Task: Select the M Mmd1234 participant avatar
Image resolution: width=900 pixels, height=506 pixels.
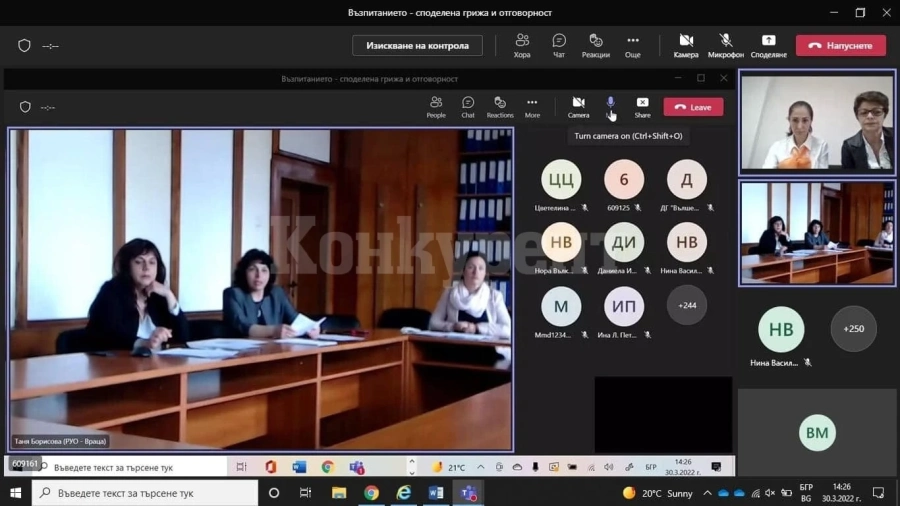Action: [561, 306]
